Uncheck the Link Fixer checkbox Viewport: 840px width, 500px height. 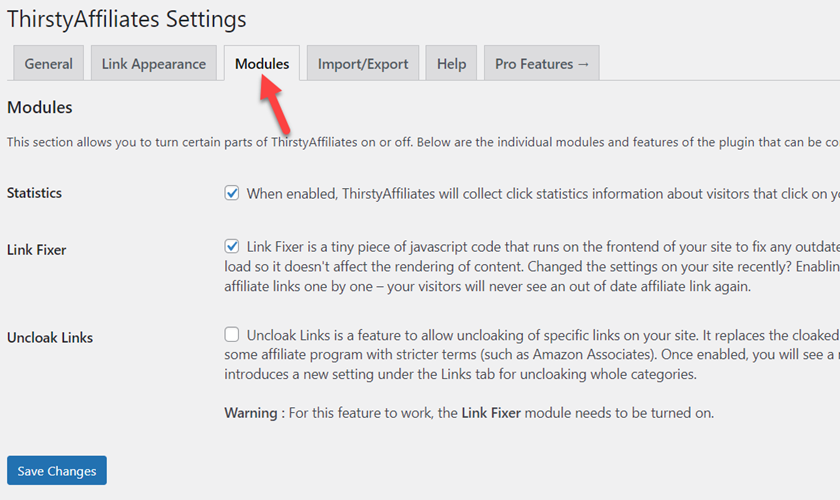231,246
